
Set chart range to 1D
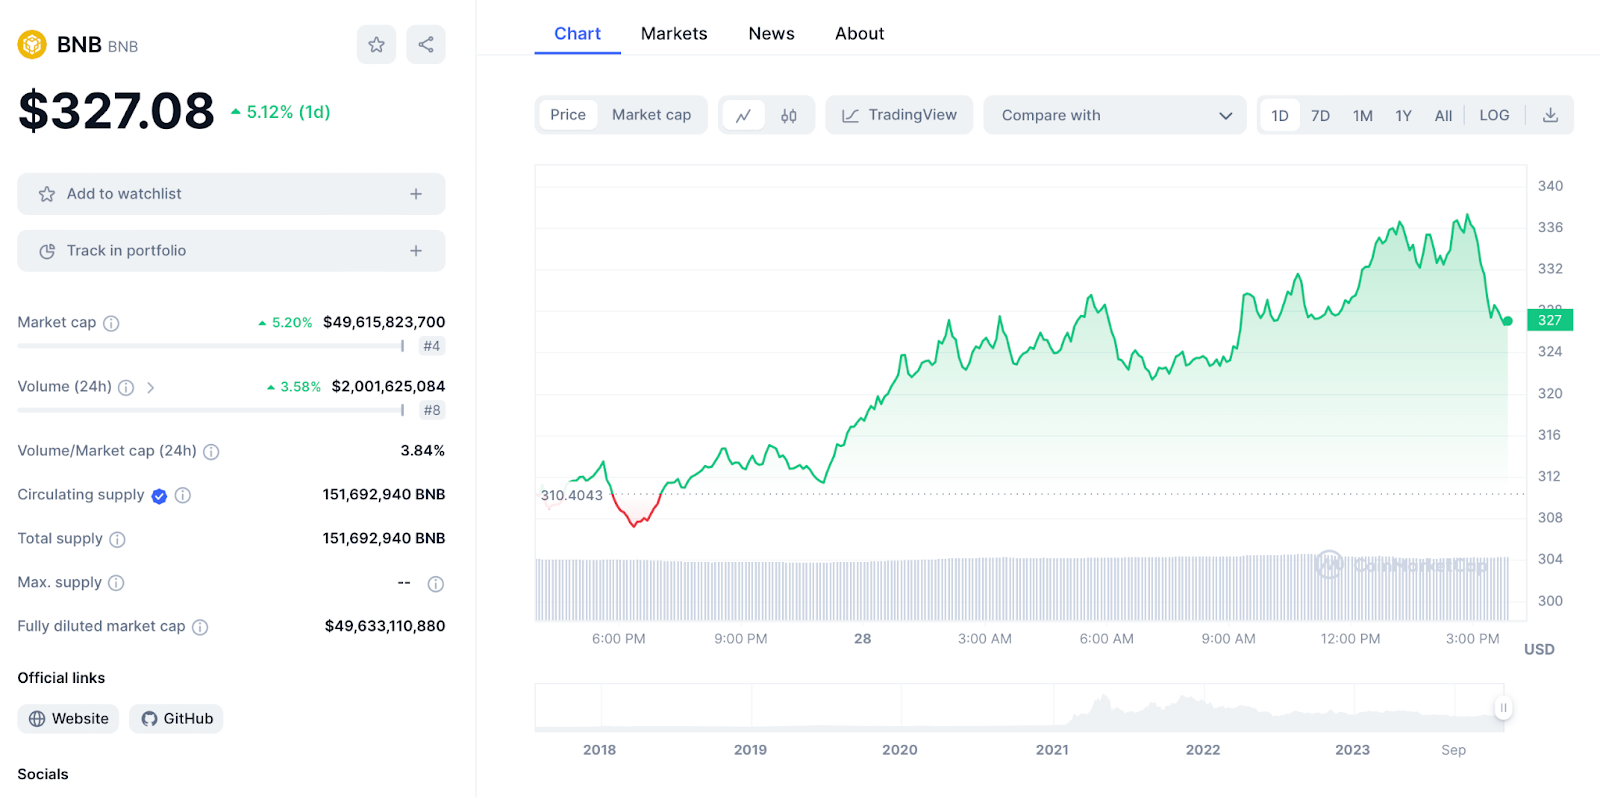coord(1280,115)
